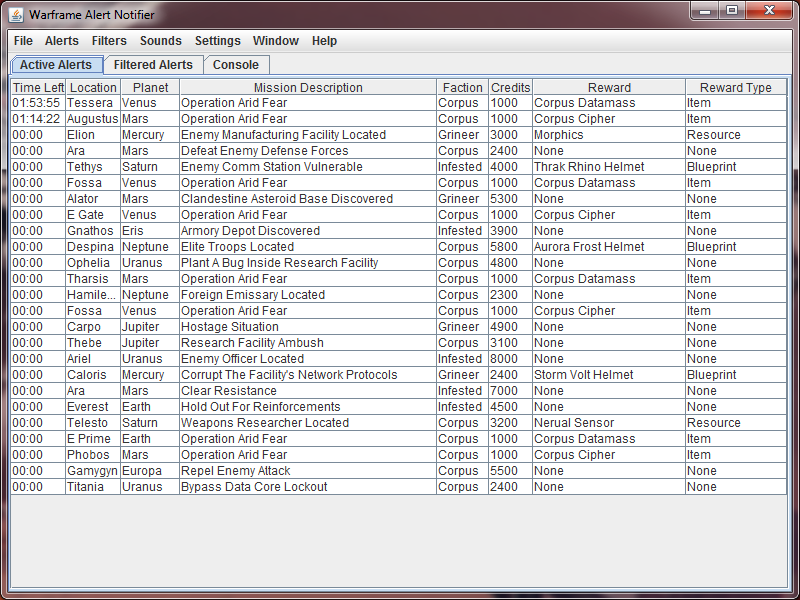This screenshot has width=800, height=600.
Task: Switch to the Filtered Alerts tab
Action: point(153,65)
